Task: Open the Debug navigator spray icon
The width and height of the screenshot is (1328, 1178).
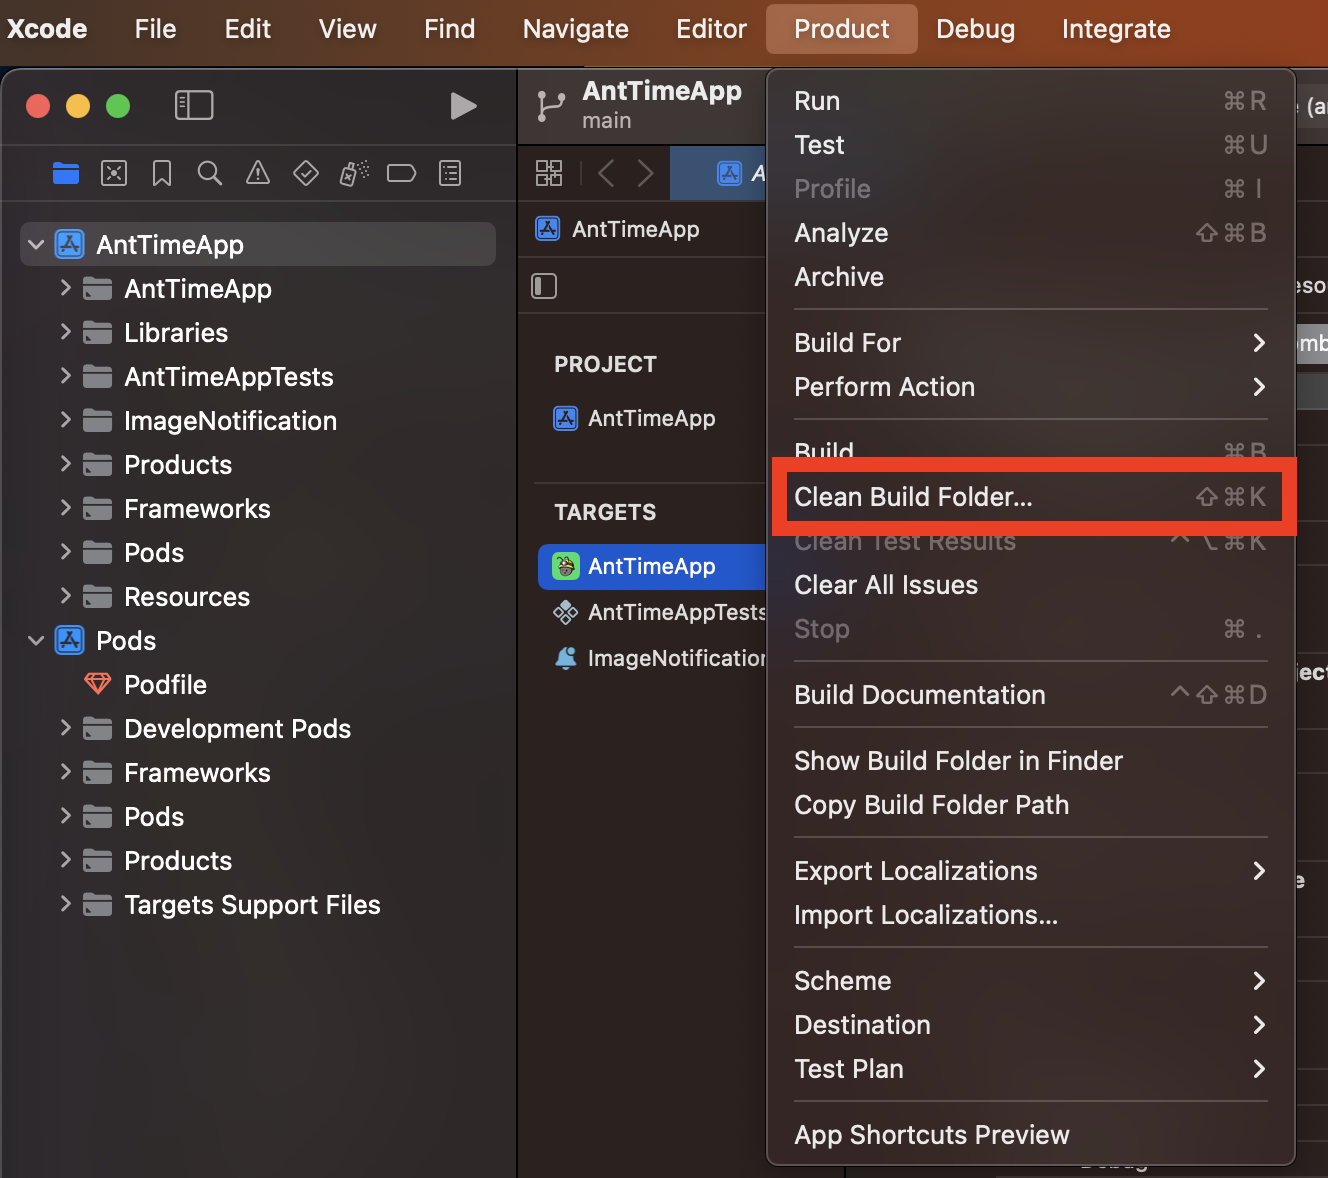Action: [x=354, y=174]
